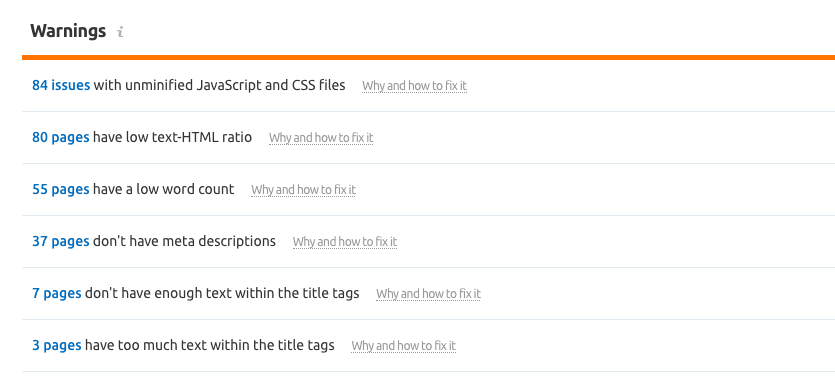Select the 'have a low word count' text

point(163,190)
